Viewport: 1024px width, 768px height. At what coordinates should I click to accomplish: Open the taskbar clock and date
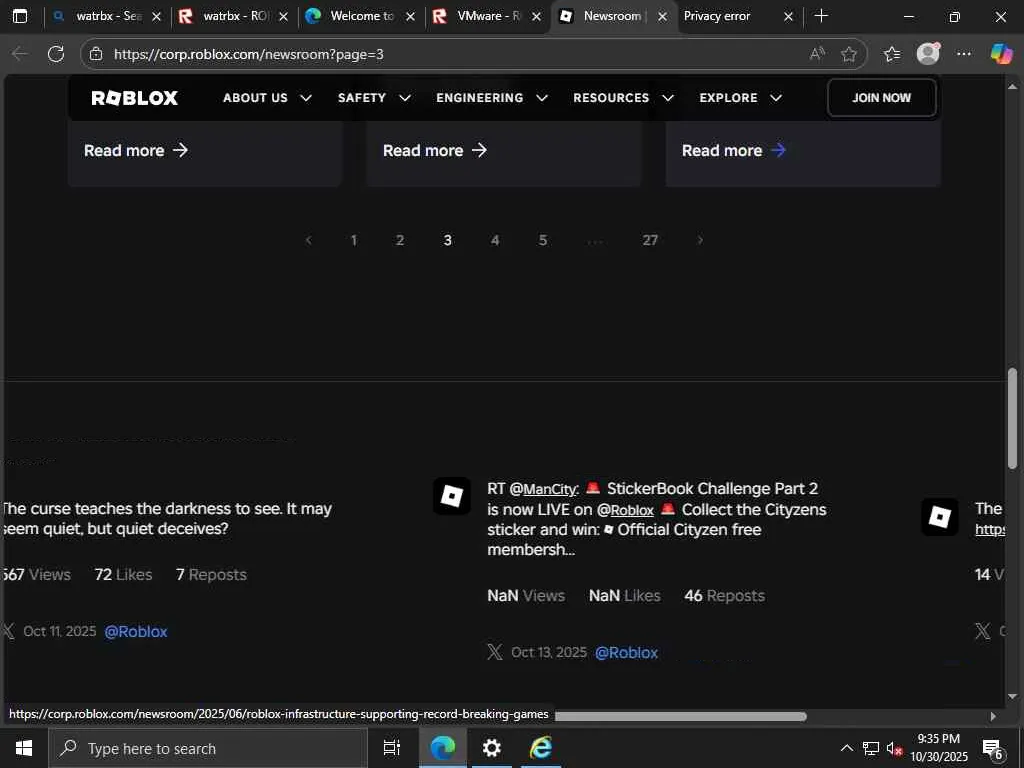tap(938, 748)
